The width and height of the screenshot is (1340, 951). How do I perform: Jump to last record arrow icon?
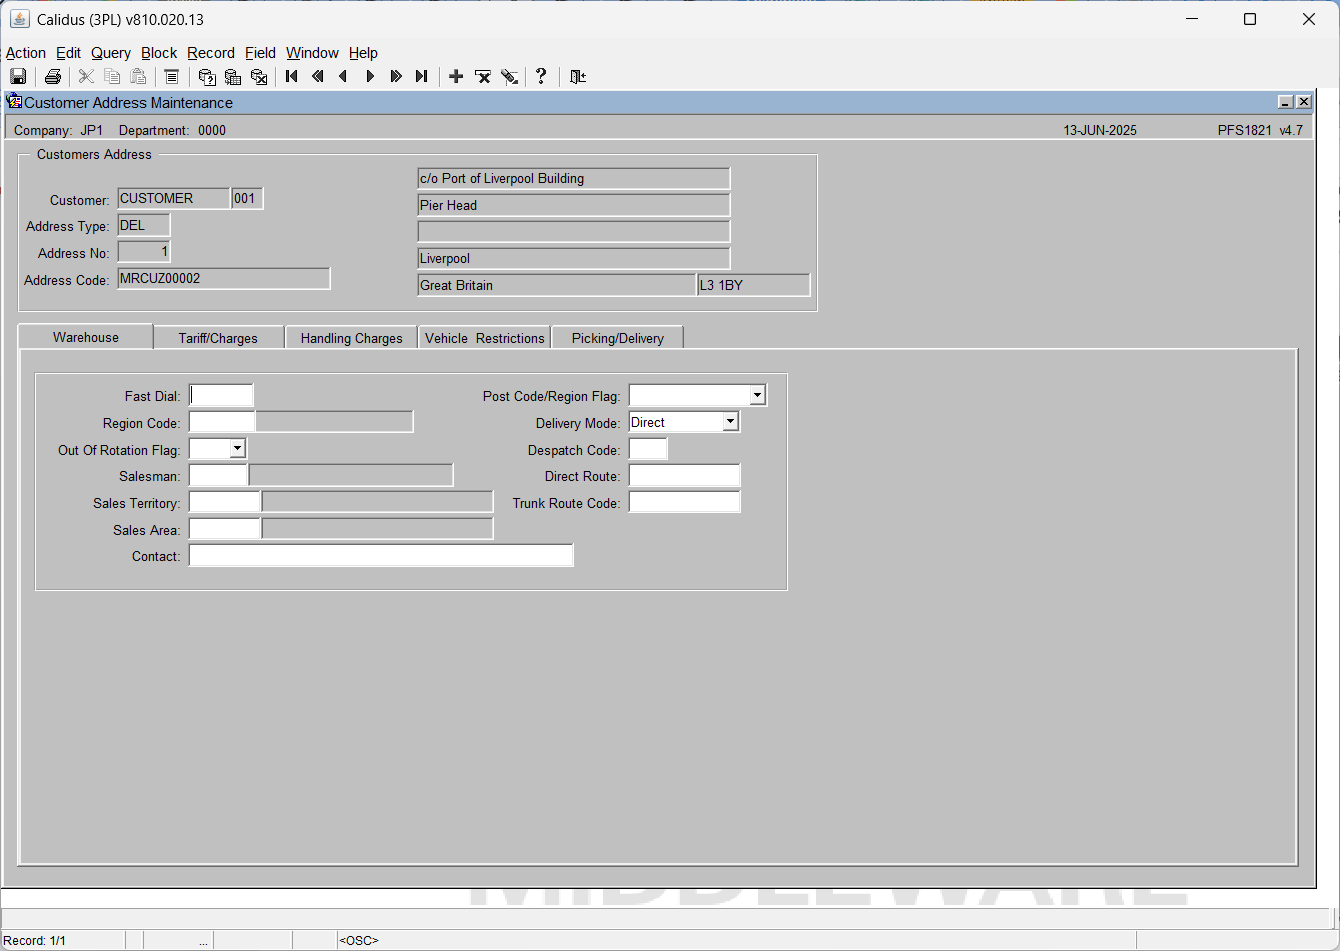coord(422,77)
